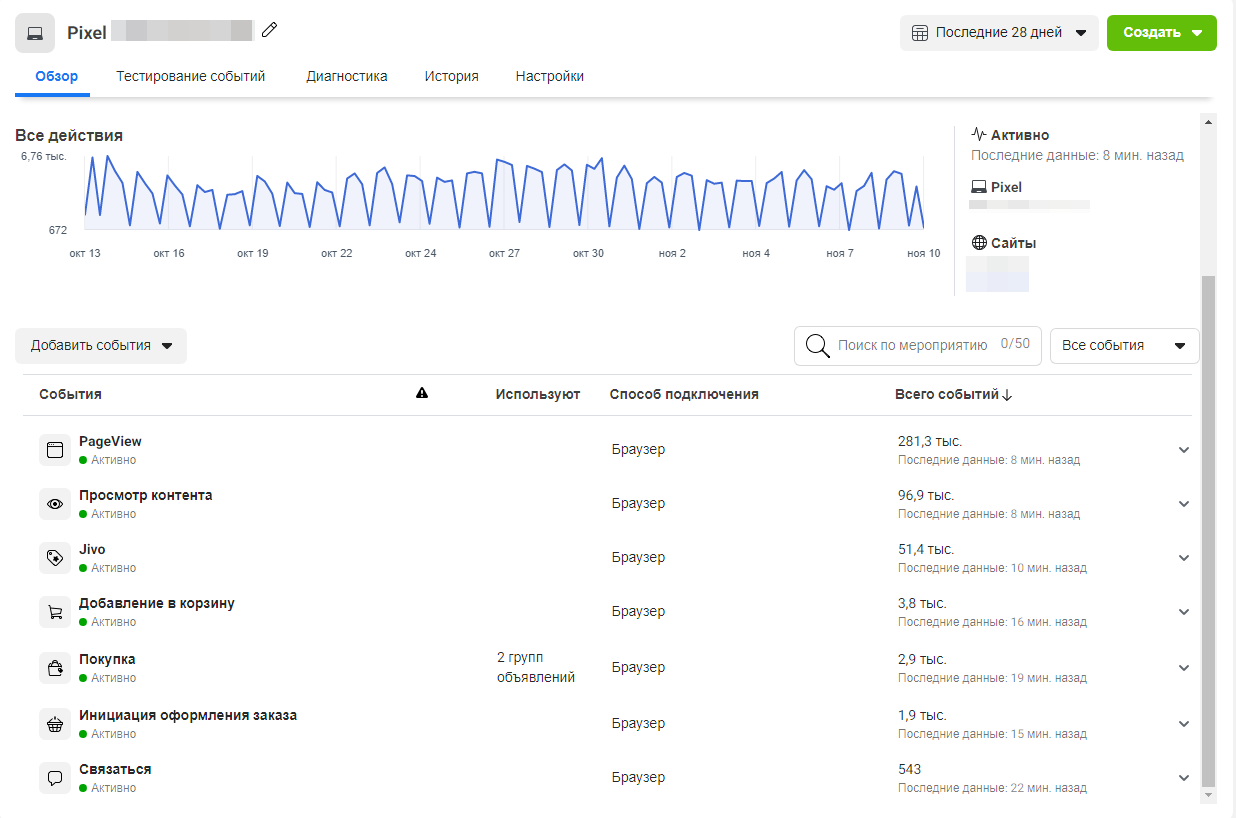Switch to the Тестирование событий tab

[191, 76]
